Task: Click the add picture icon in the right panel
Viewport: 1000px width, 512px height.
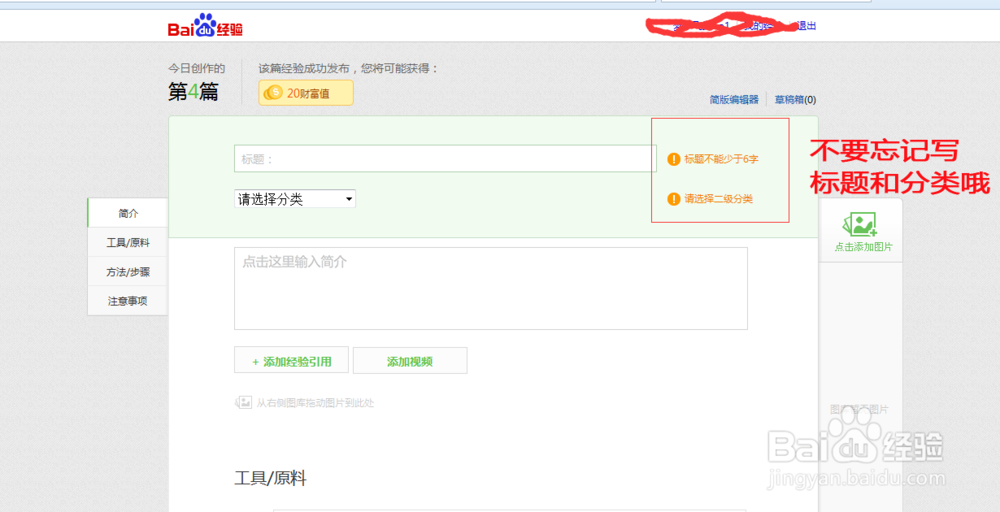Action: [x=860, y=224]
